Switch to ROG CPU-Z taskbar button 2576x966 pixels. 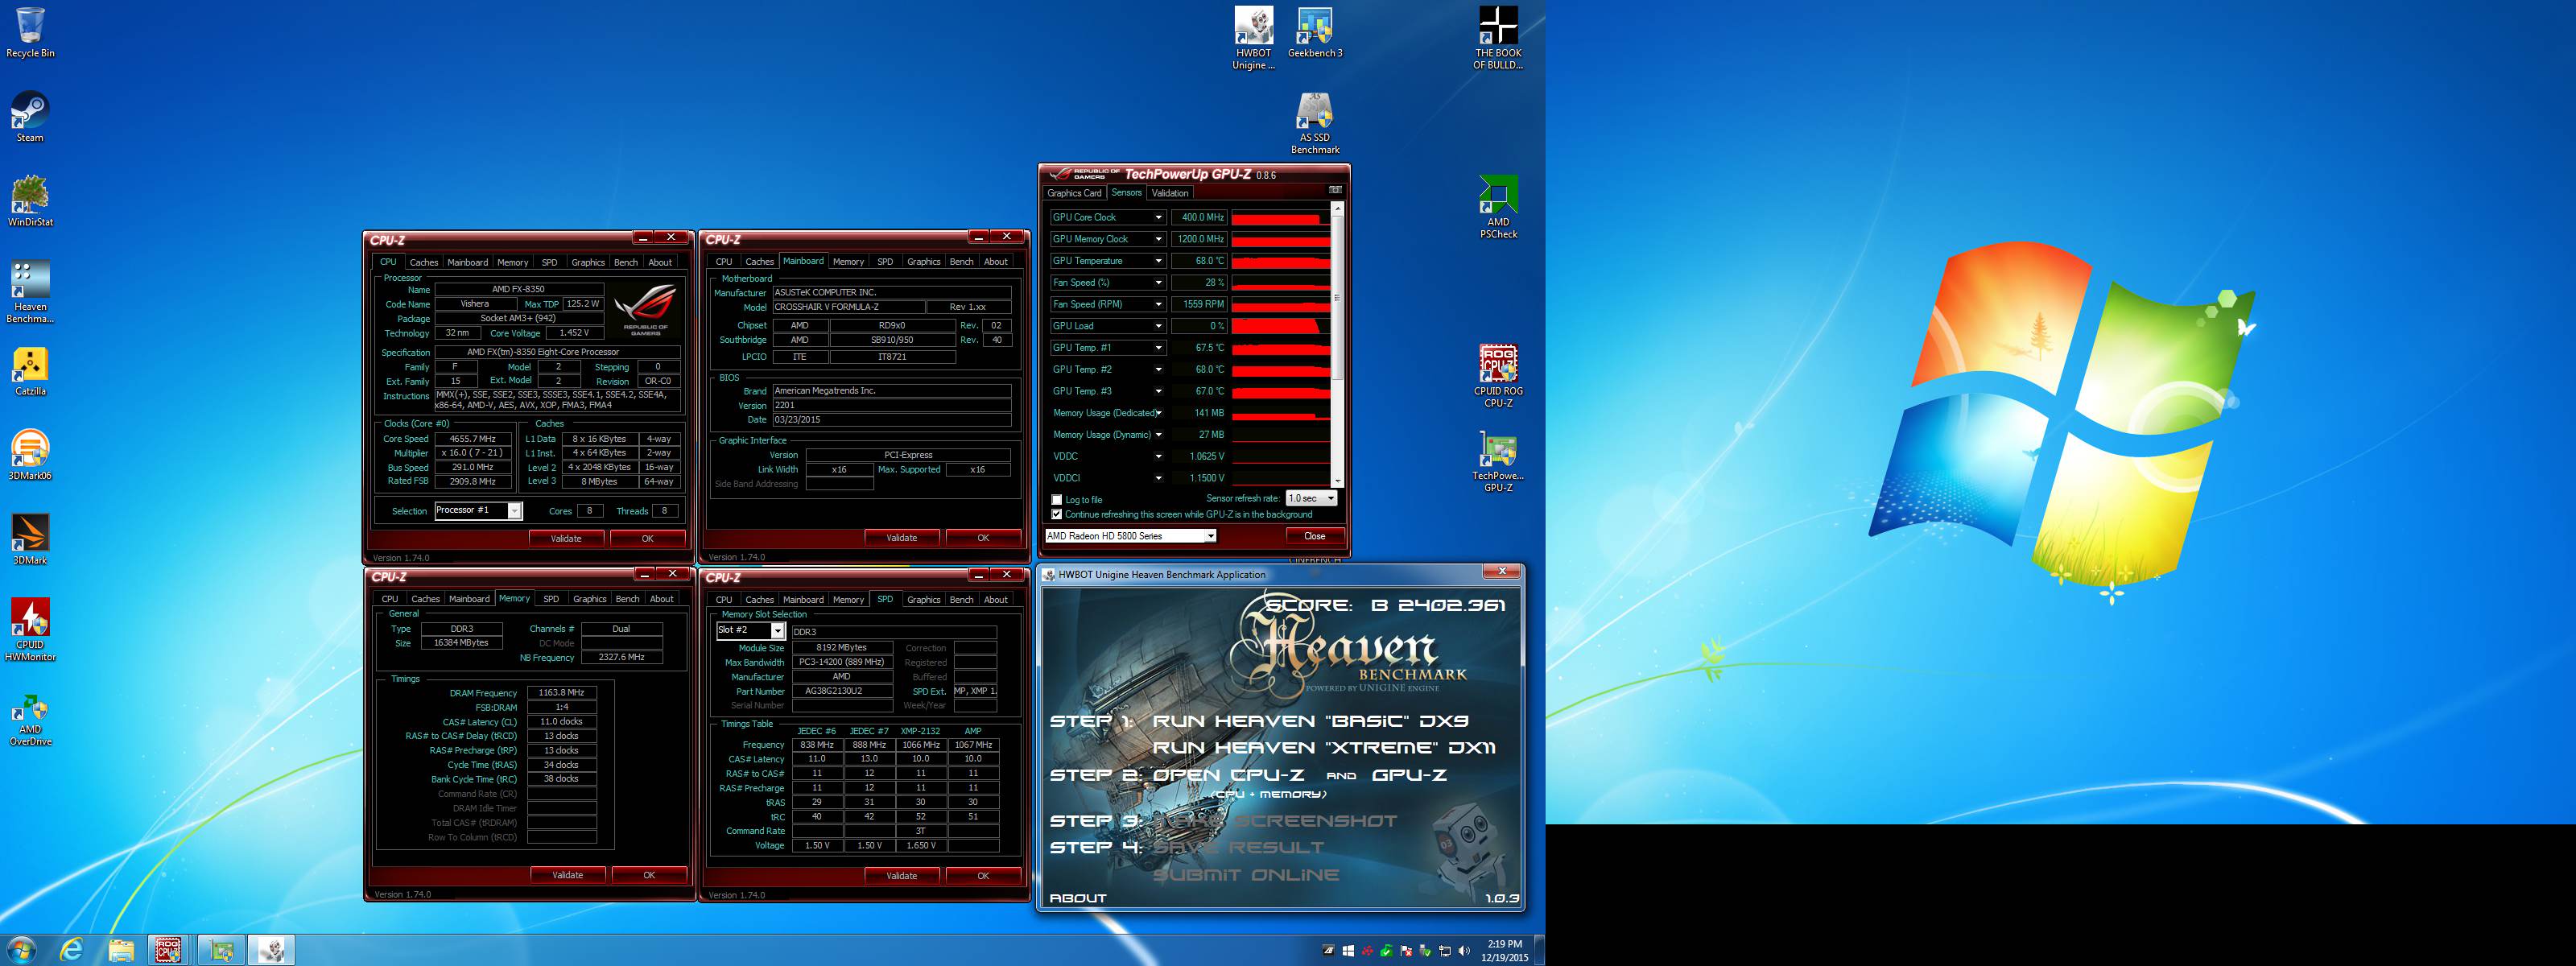(x=168, y=949)
